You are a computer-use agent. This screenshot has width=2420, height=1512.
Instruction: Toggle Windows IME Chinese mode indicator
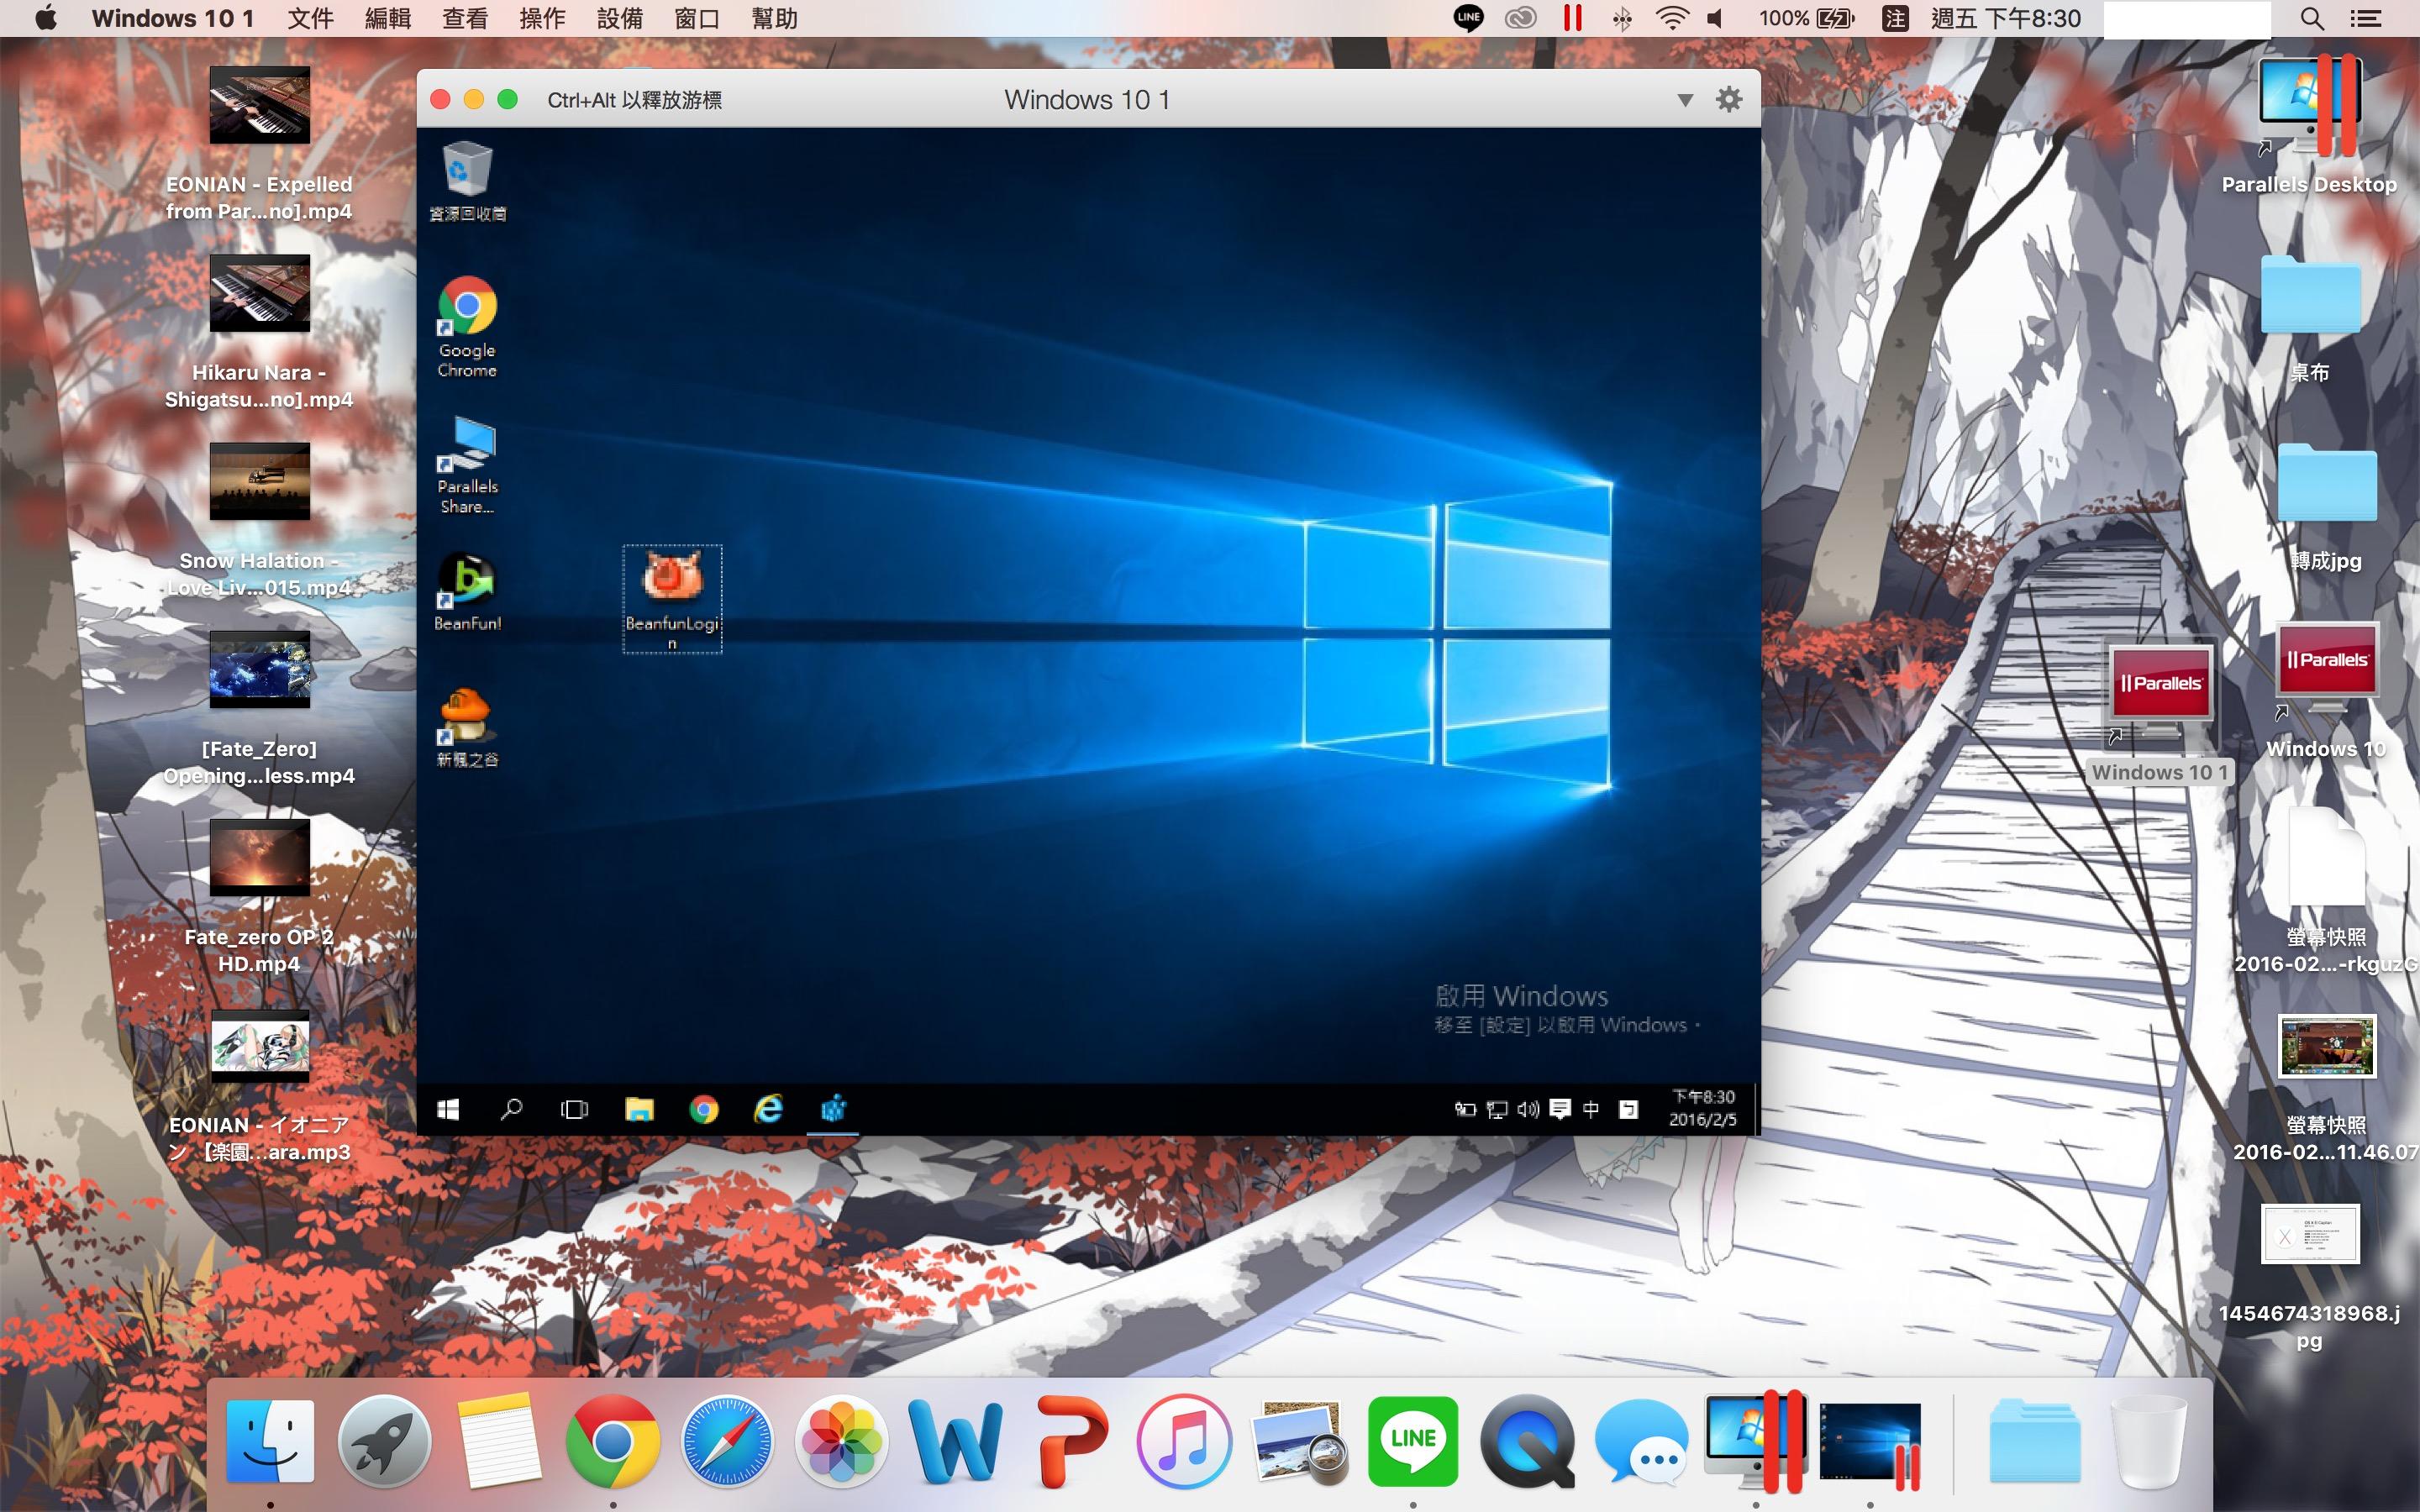click(1591, 1109)
